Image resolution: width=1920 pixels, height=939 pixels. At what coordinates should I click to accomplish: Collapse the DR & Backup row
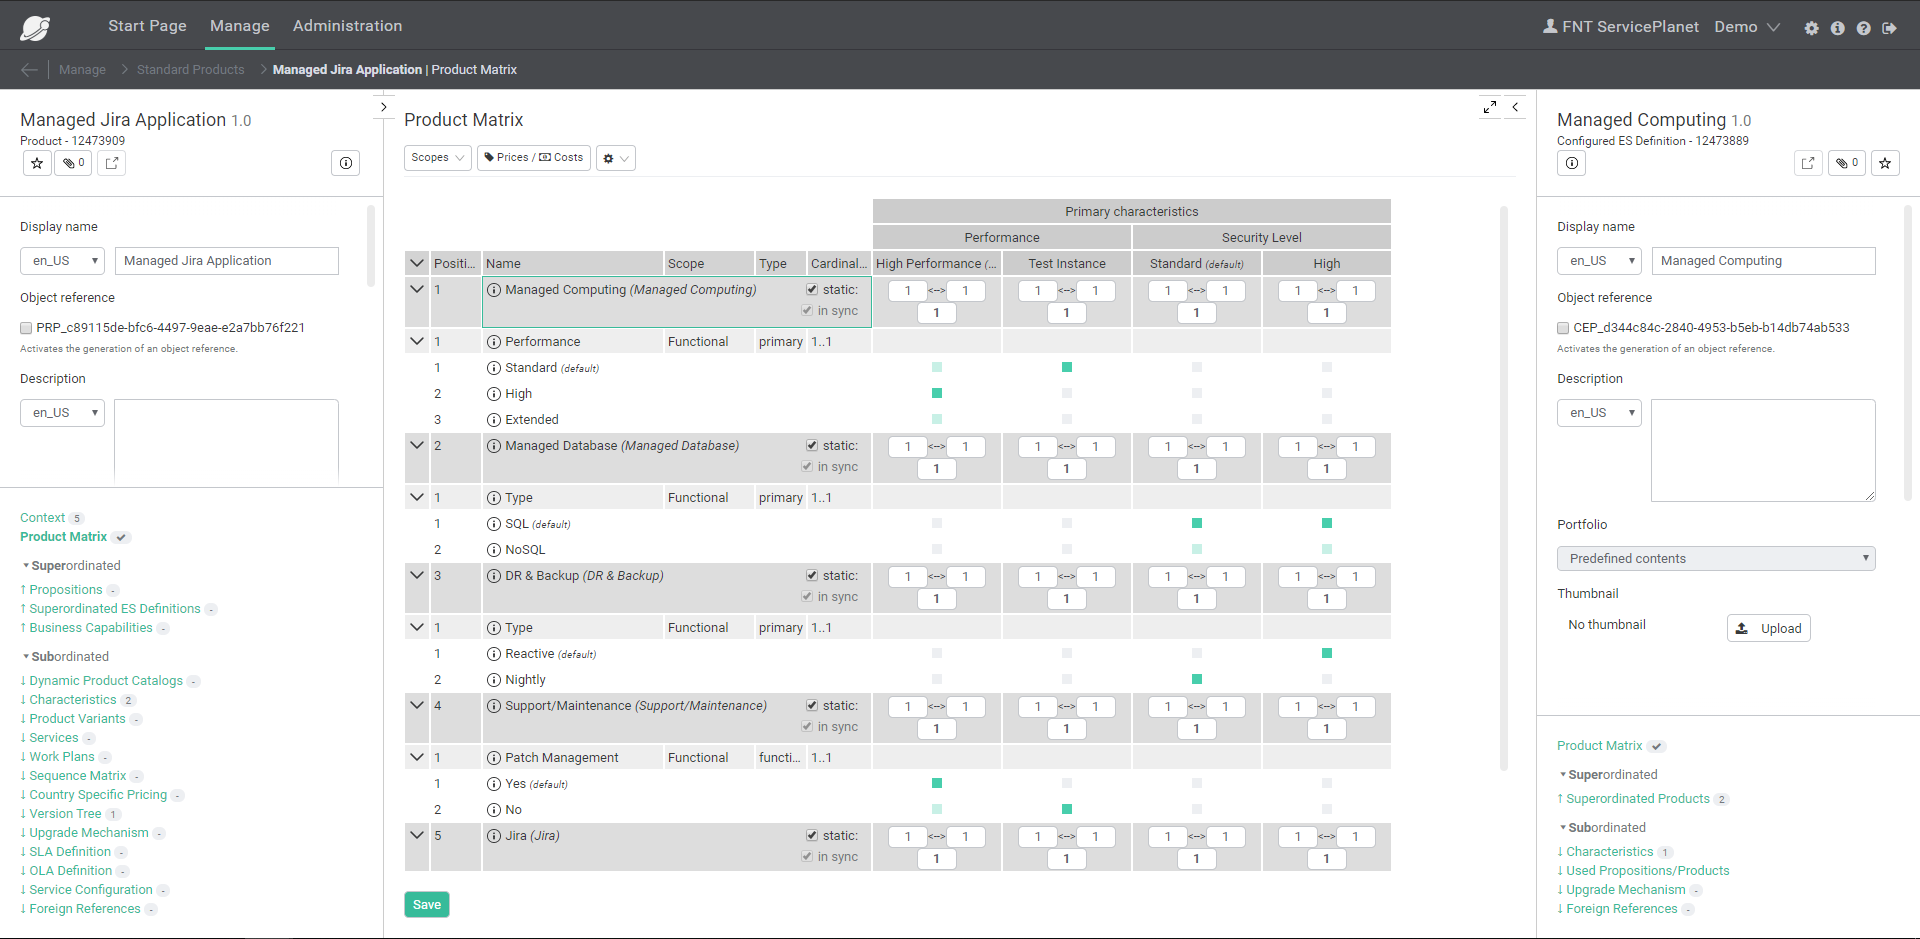click(417, 575)
